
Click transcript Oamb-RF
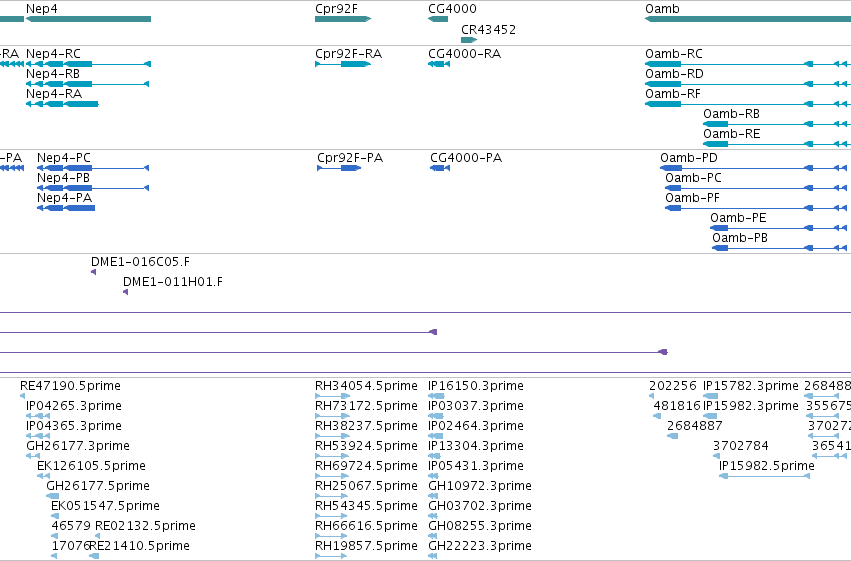pos(748,104)
